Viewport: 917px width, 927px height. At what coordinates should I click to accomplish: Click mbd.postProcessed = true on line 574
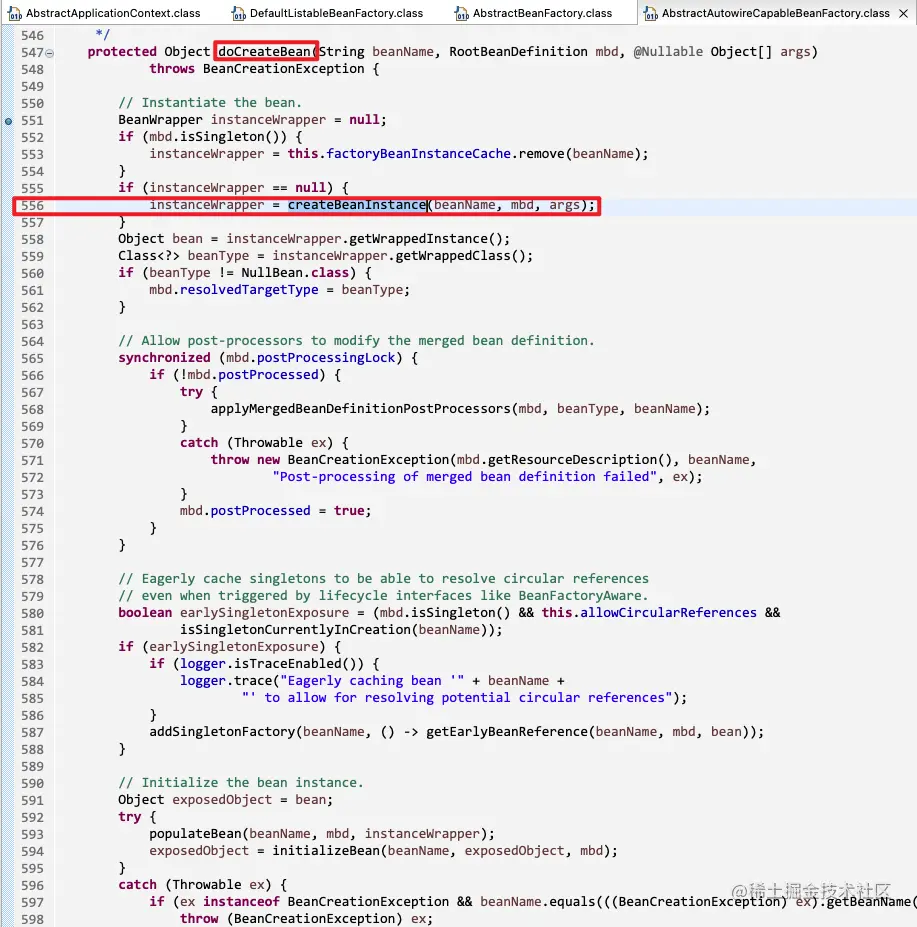[x=275, y=511]
